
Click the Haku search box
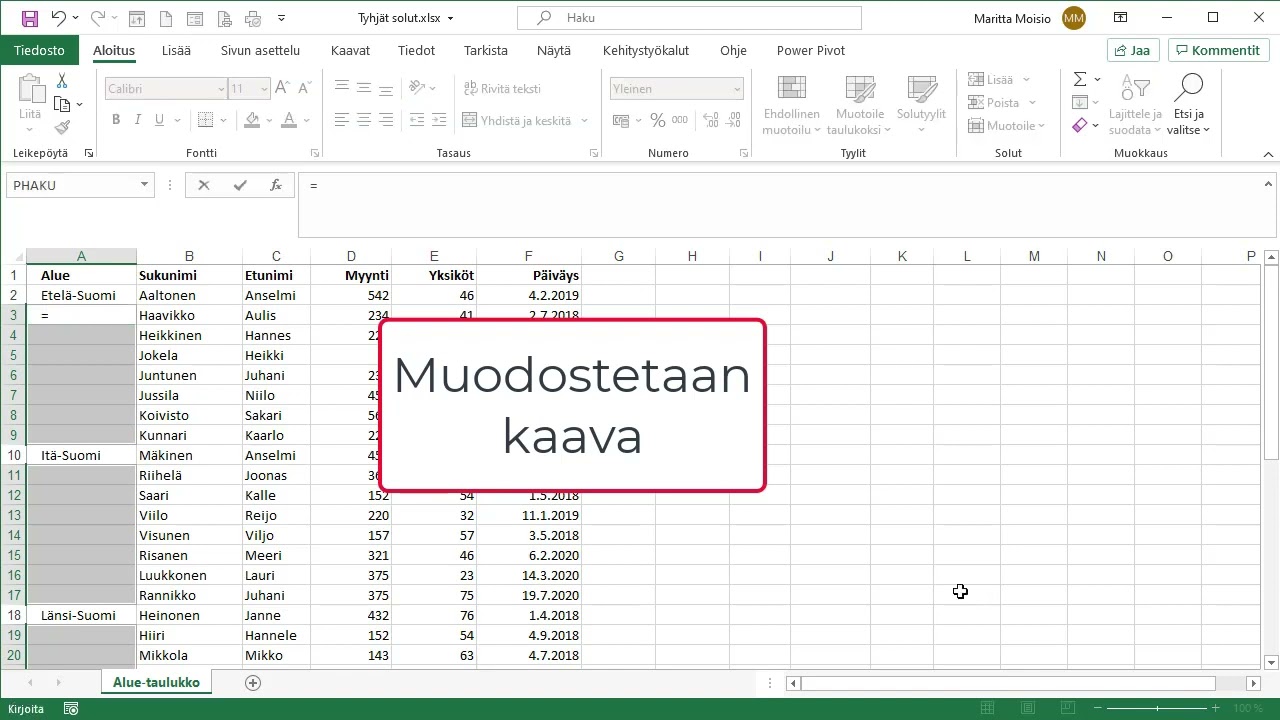pos(689,18)
